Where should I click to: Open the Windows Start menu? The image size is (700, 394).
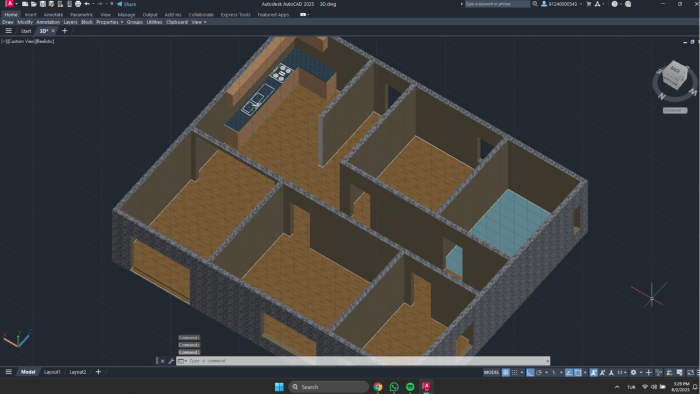tap(279, 386)
